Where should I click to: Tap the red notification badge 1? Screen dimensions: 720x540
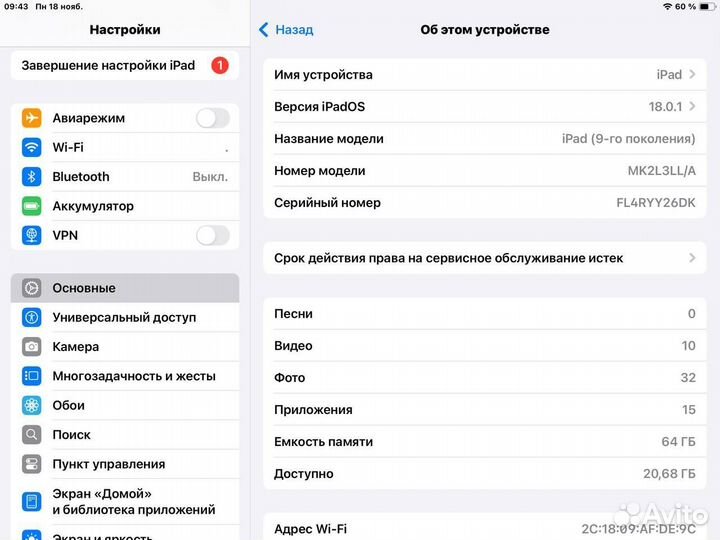(x=220, y=66)
